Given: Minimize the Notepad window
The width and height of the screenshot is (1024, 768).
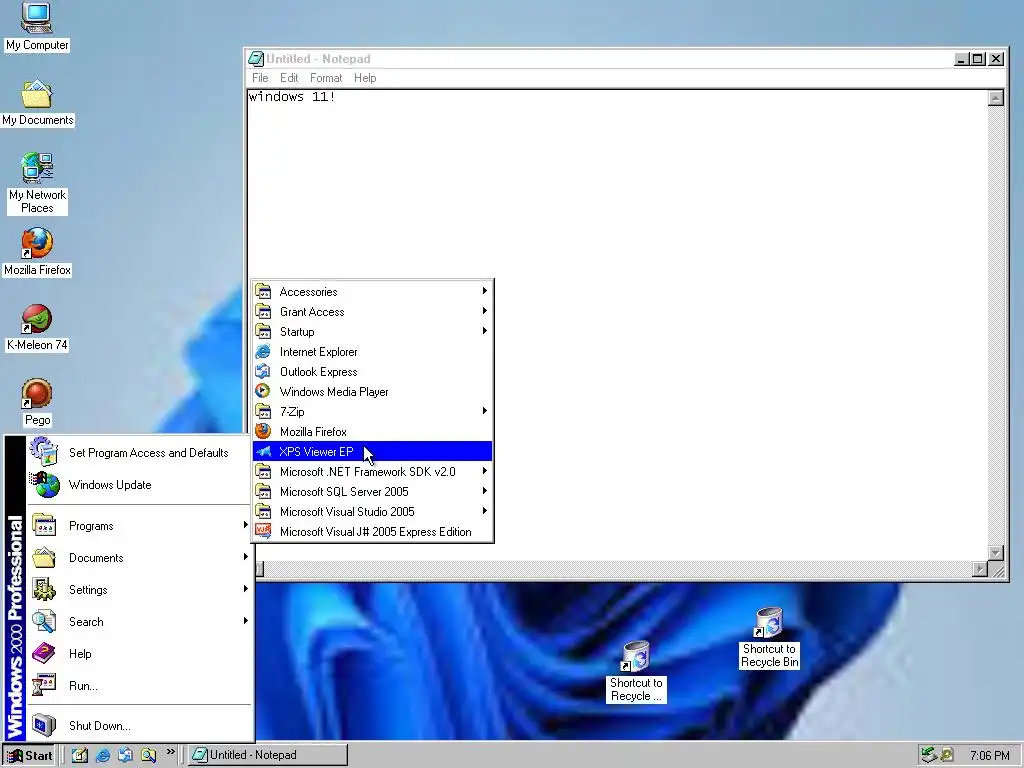Looking at the screenshot, I should click(961, 59).
